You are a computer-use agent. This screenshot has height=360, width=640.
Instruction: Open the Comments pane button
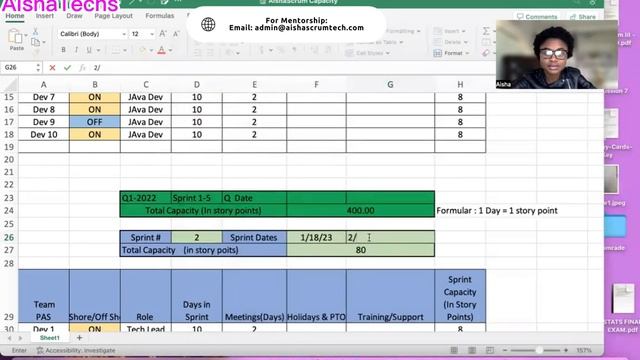pos(537,17)
